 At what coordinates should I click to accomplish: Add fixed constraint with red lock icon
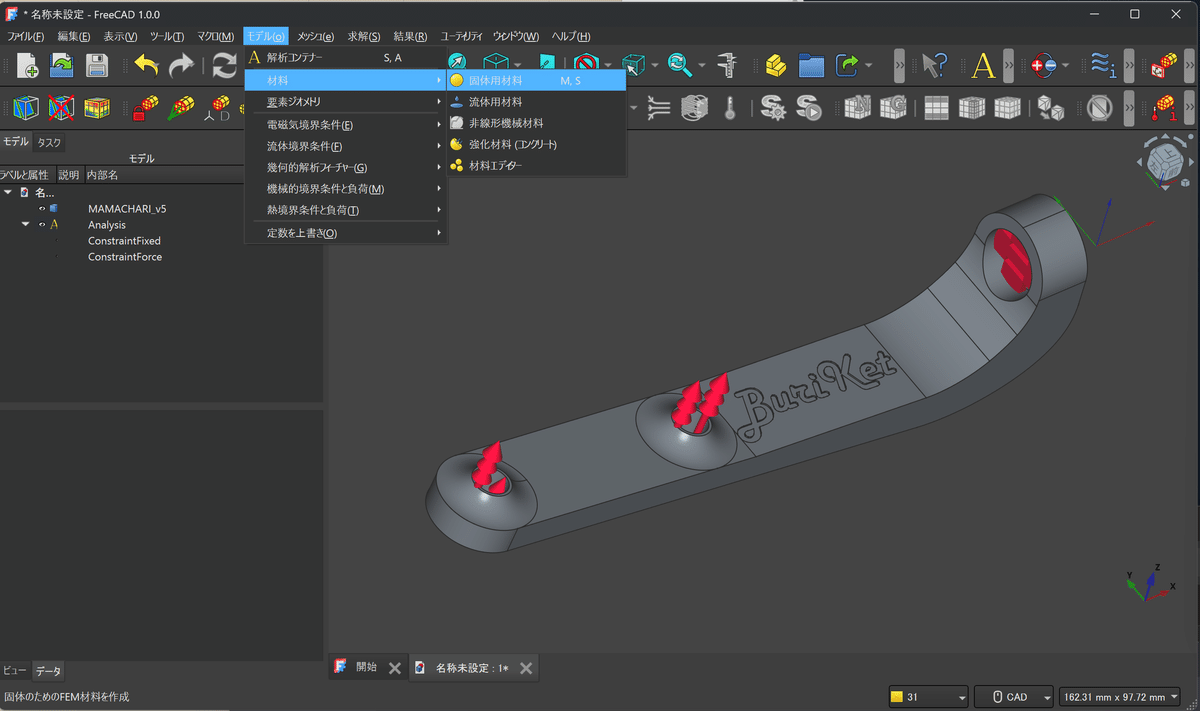[x=147, y=107]
